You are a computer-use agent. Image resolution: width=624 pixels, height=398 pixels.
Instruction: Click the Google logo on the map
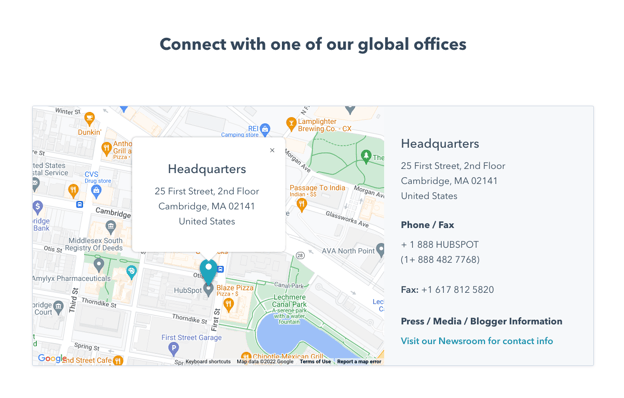point(51,358)
